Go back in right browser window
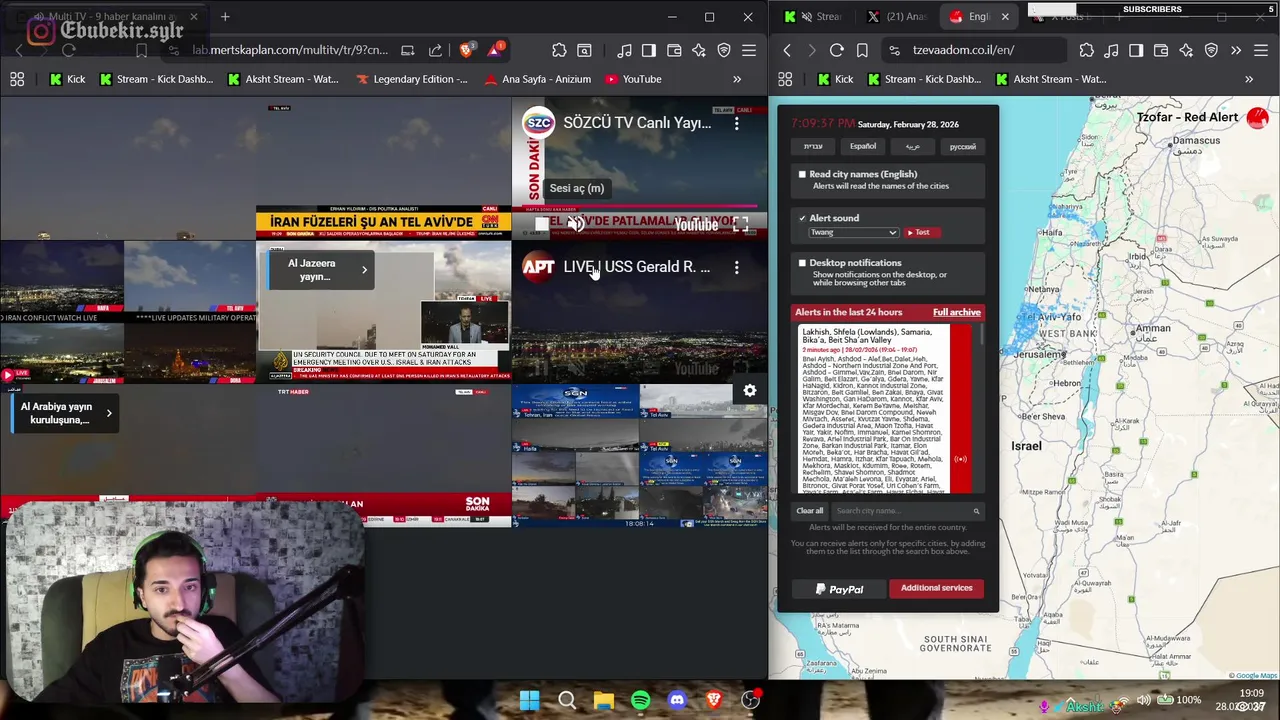 (787, 50)
